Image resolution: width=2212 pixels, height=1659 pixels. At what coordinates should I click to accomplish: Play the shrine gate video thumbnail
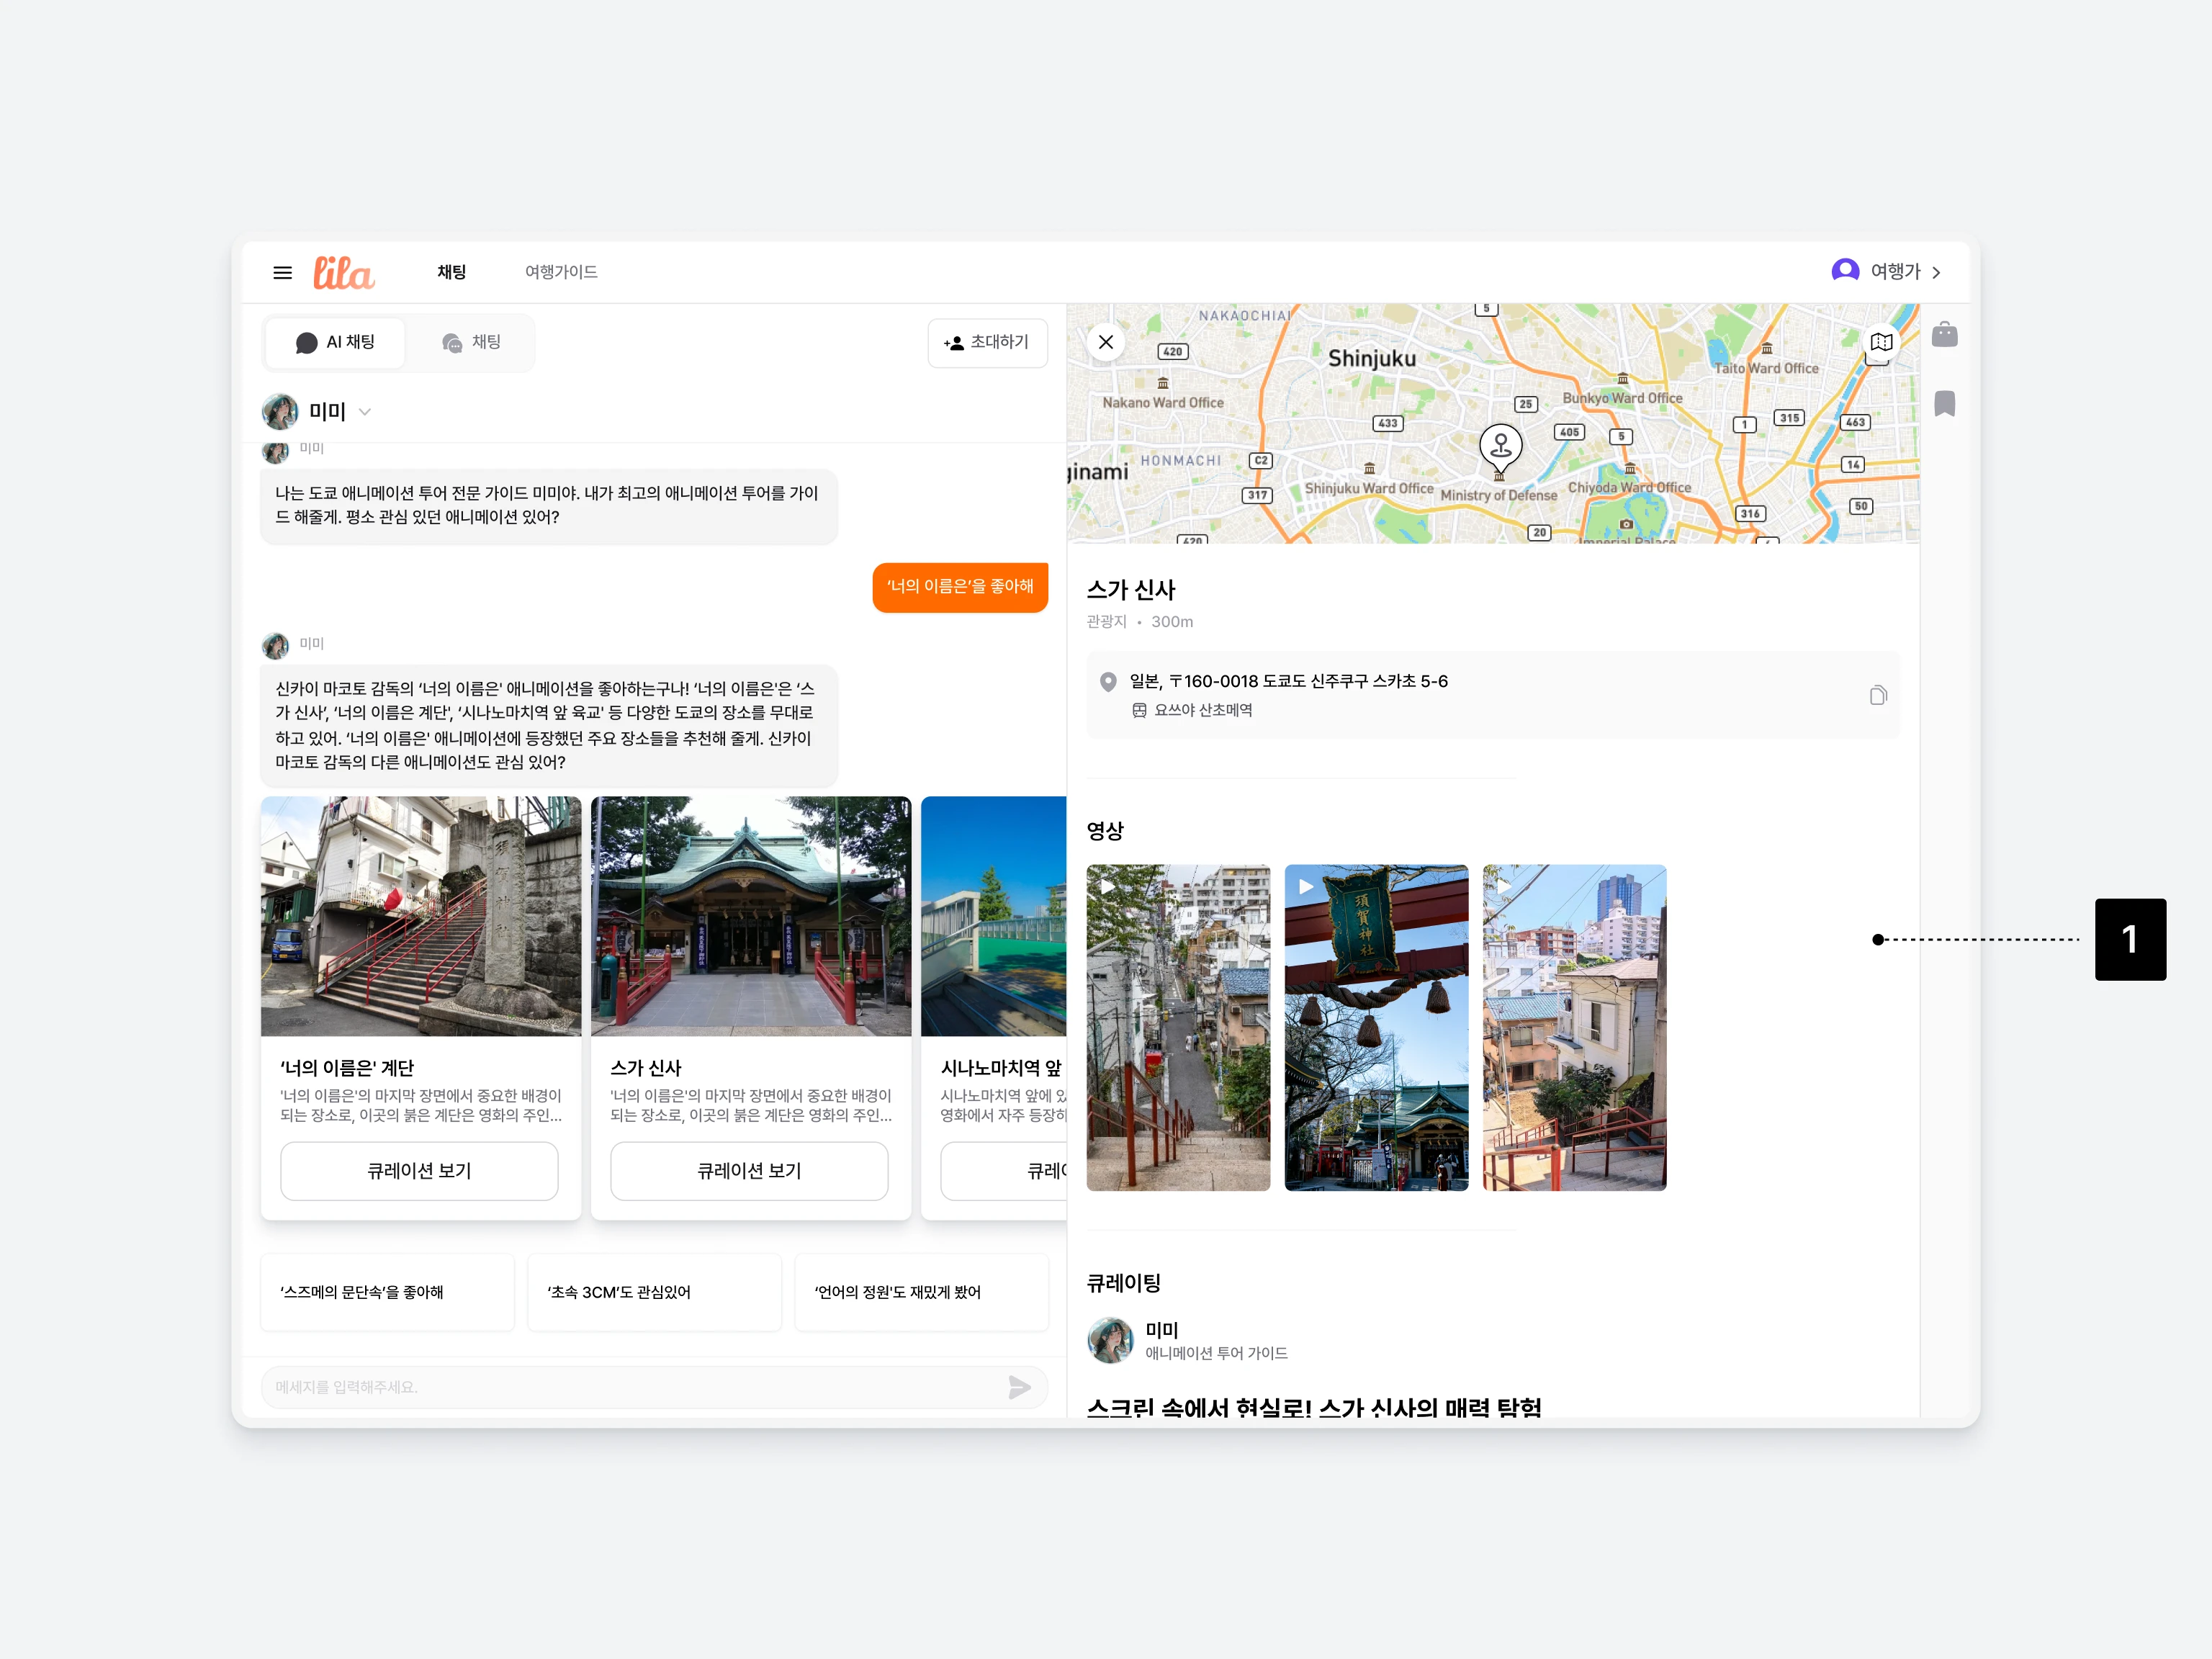pos(1376,1027)
